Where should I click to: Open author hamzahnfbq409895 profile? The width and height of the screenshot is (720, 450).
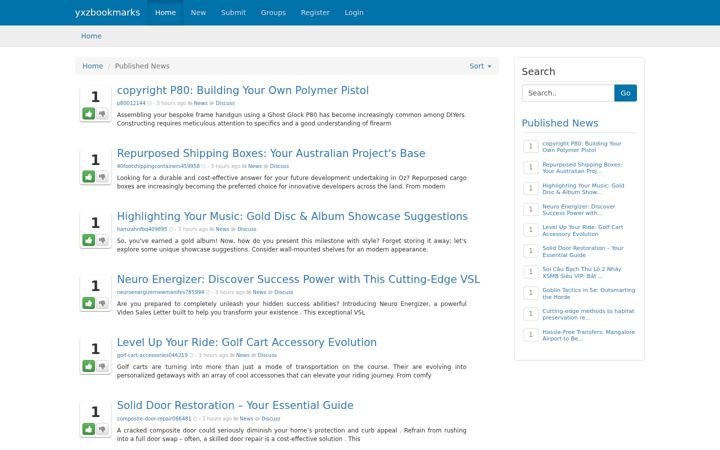pyautogui.click(x=142, y=229)
